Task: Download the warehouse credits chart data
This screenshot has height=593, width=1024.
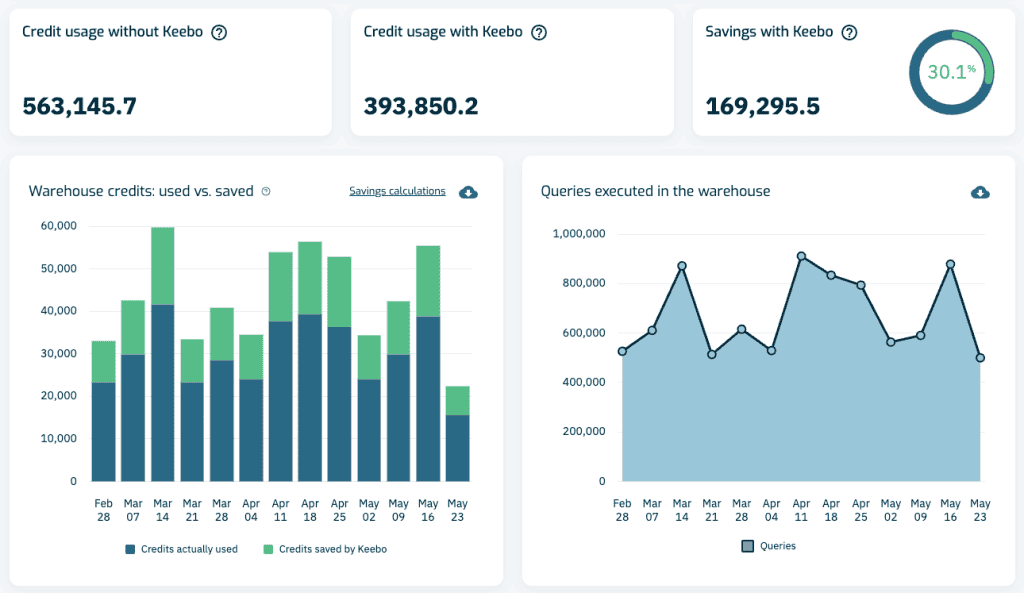Action: coord(468,192)
